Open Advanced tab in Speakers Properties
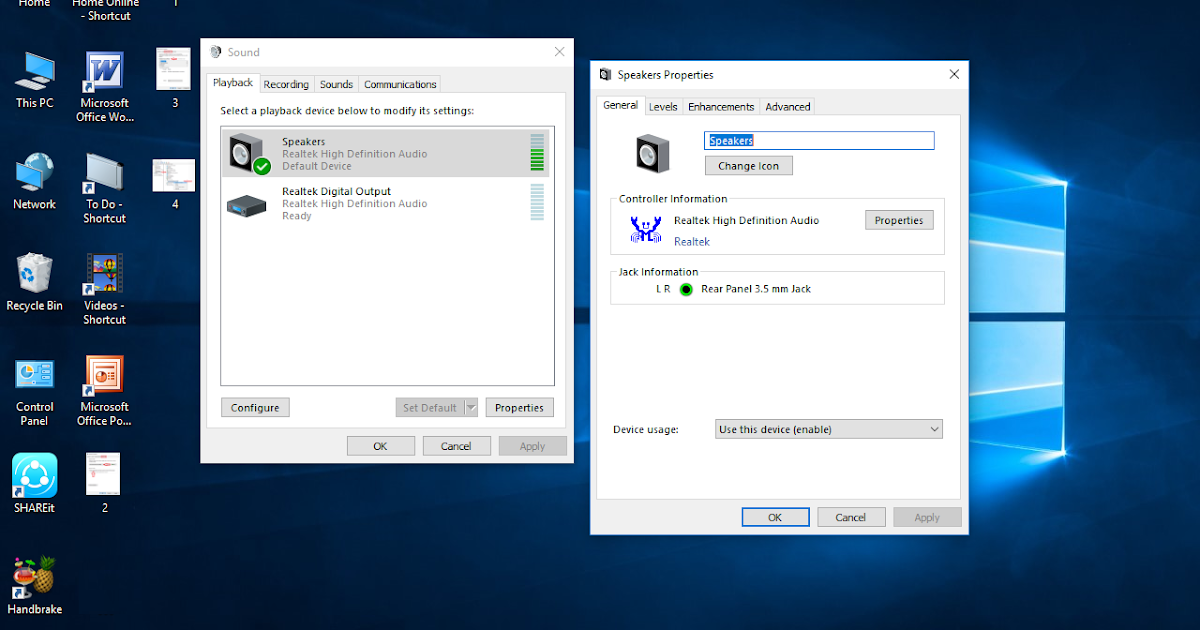Viewport: 1200px width, 630px height. [788, 106]
